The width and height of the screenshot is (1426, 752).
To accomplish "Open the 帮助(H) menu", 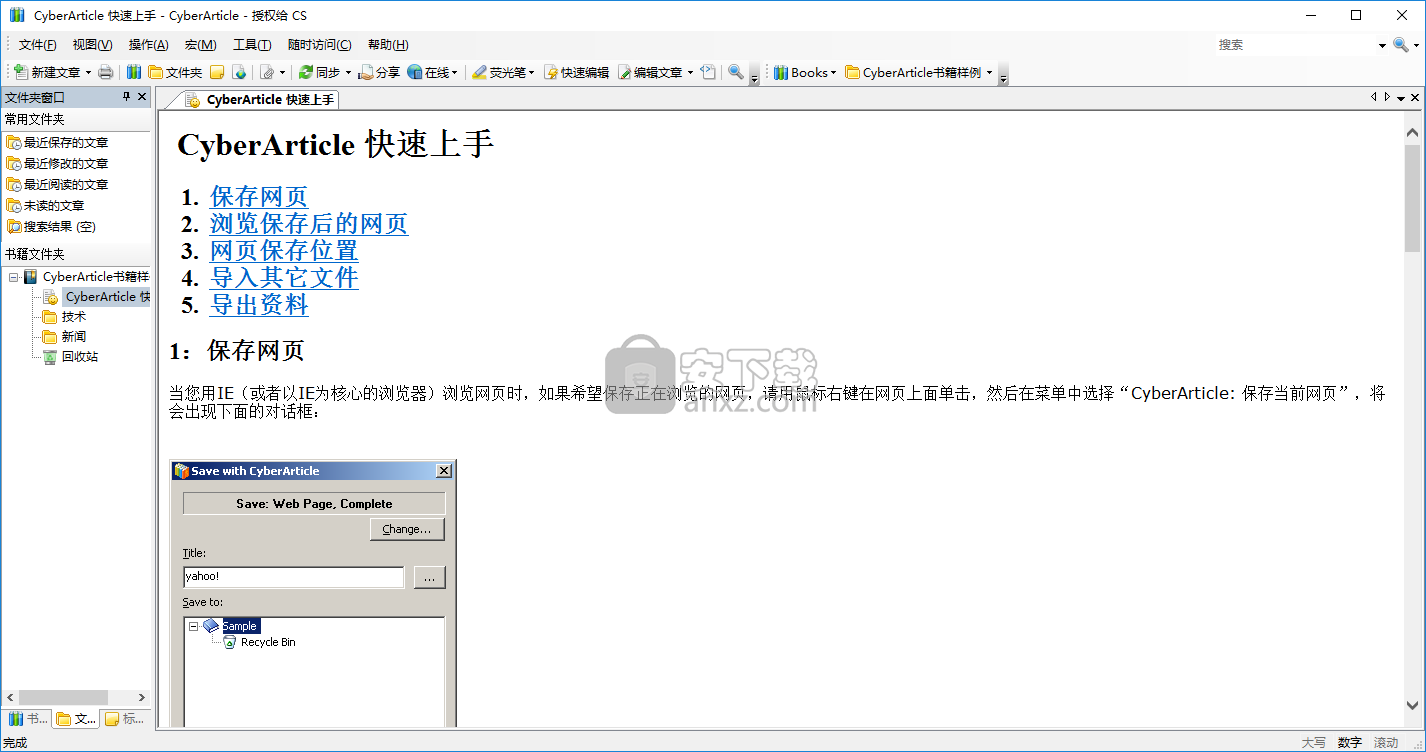I will pos(388,44).
